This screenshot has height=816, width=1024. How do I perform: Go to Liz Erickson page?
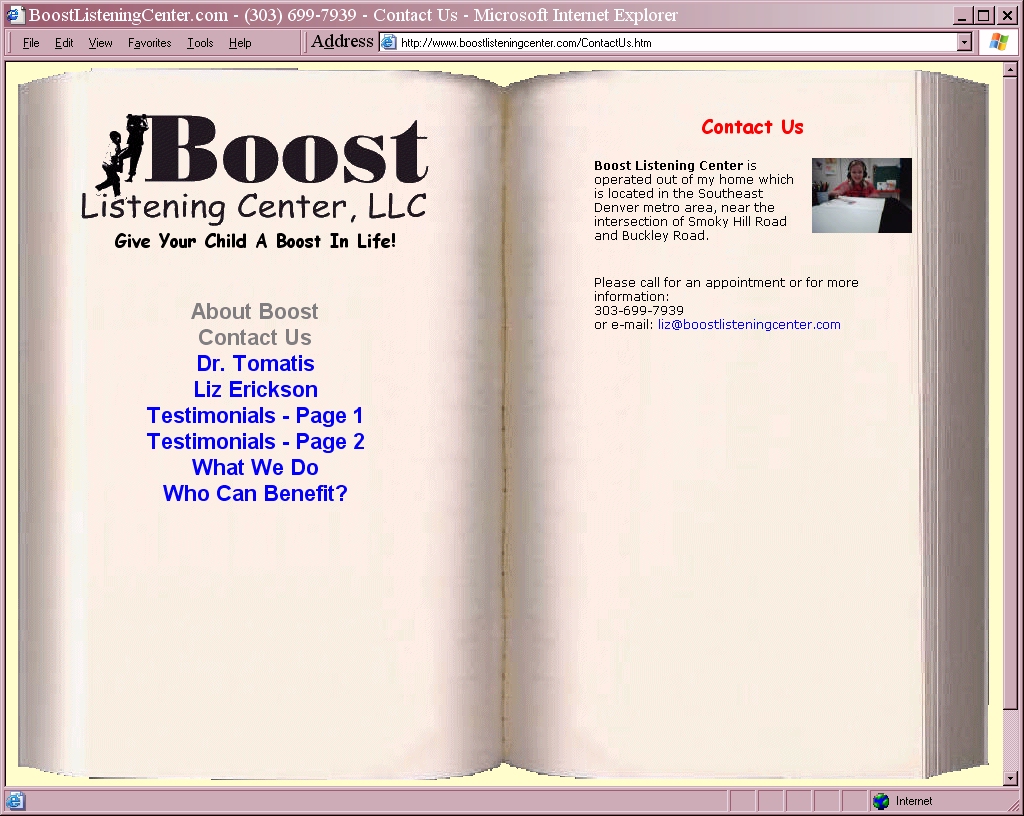tap(255, 390)
